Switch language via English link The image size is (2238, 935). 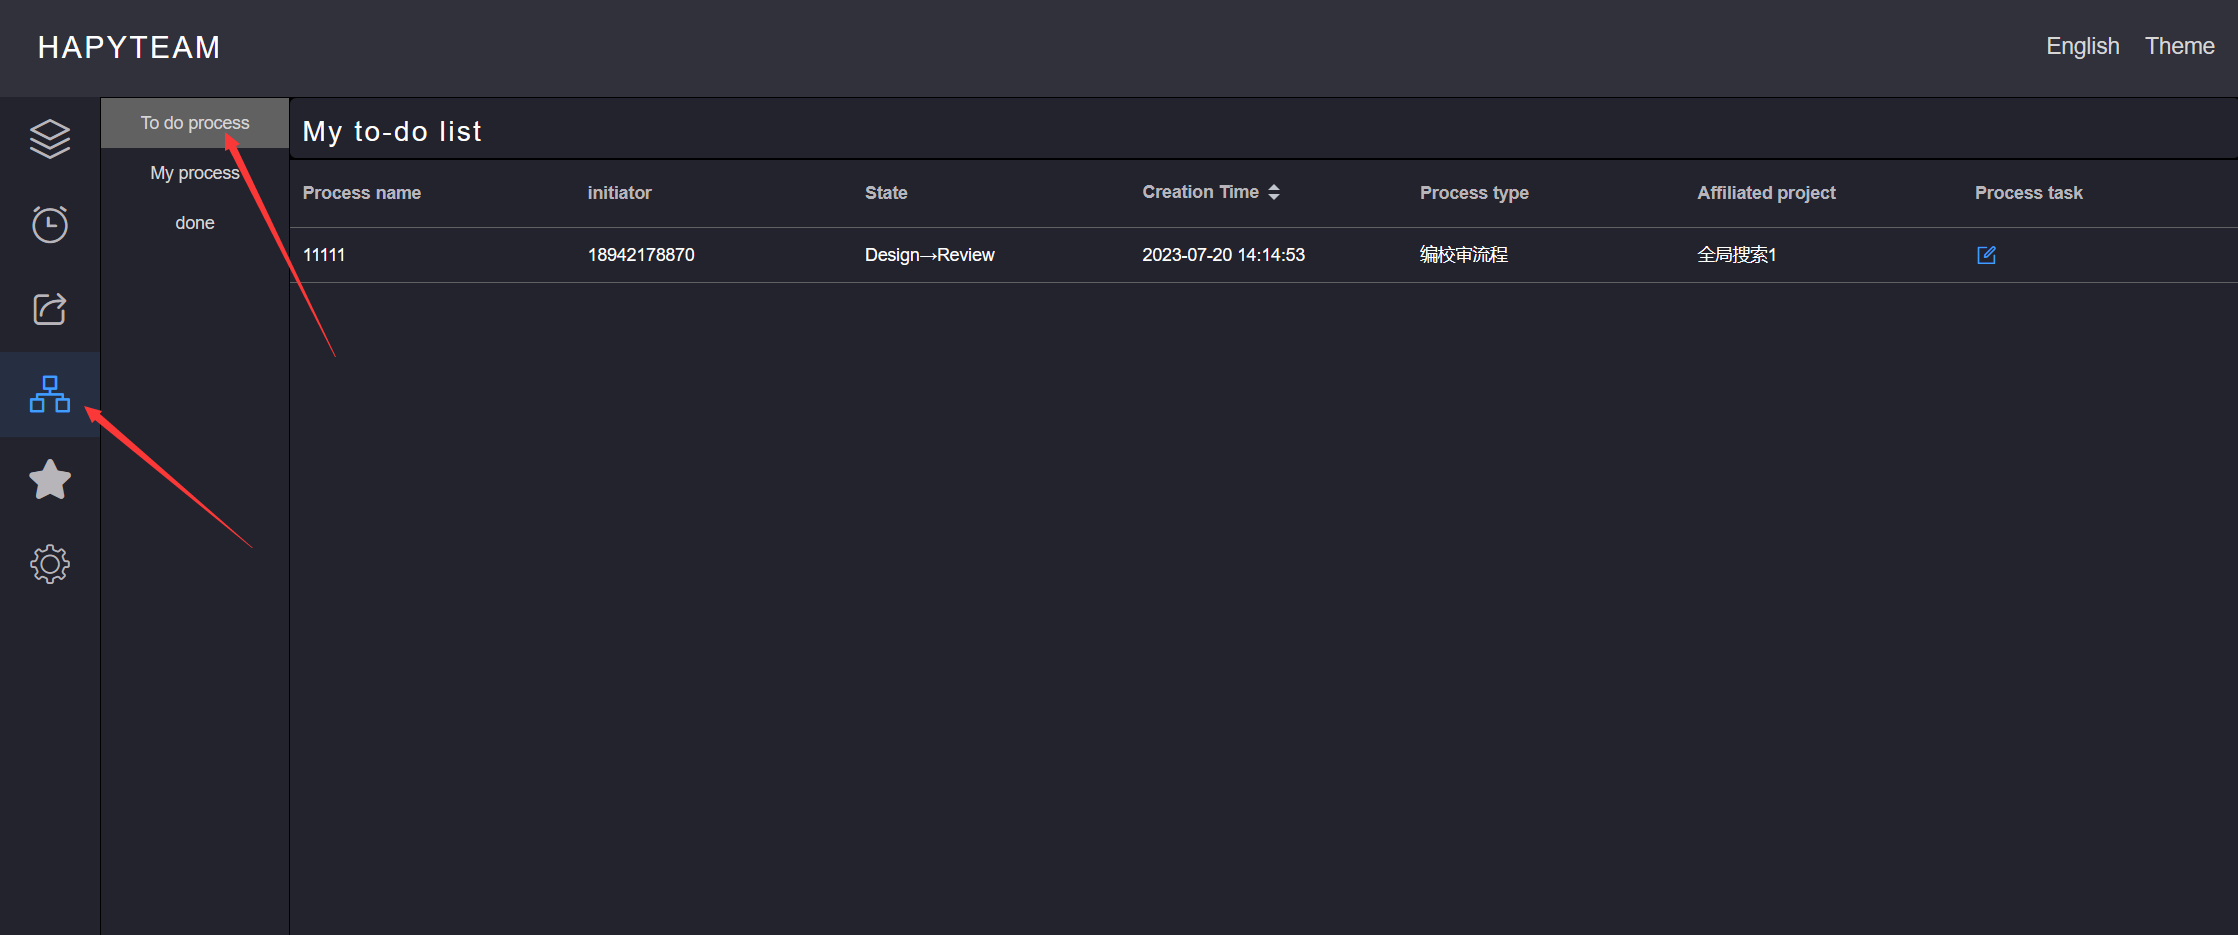tap(2082, 46)
